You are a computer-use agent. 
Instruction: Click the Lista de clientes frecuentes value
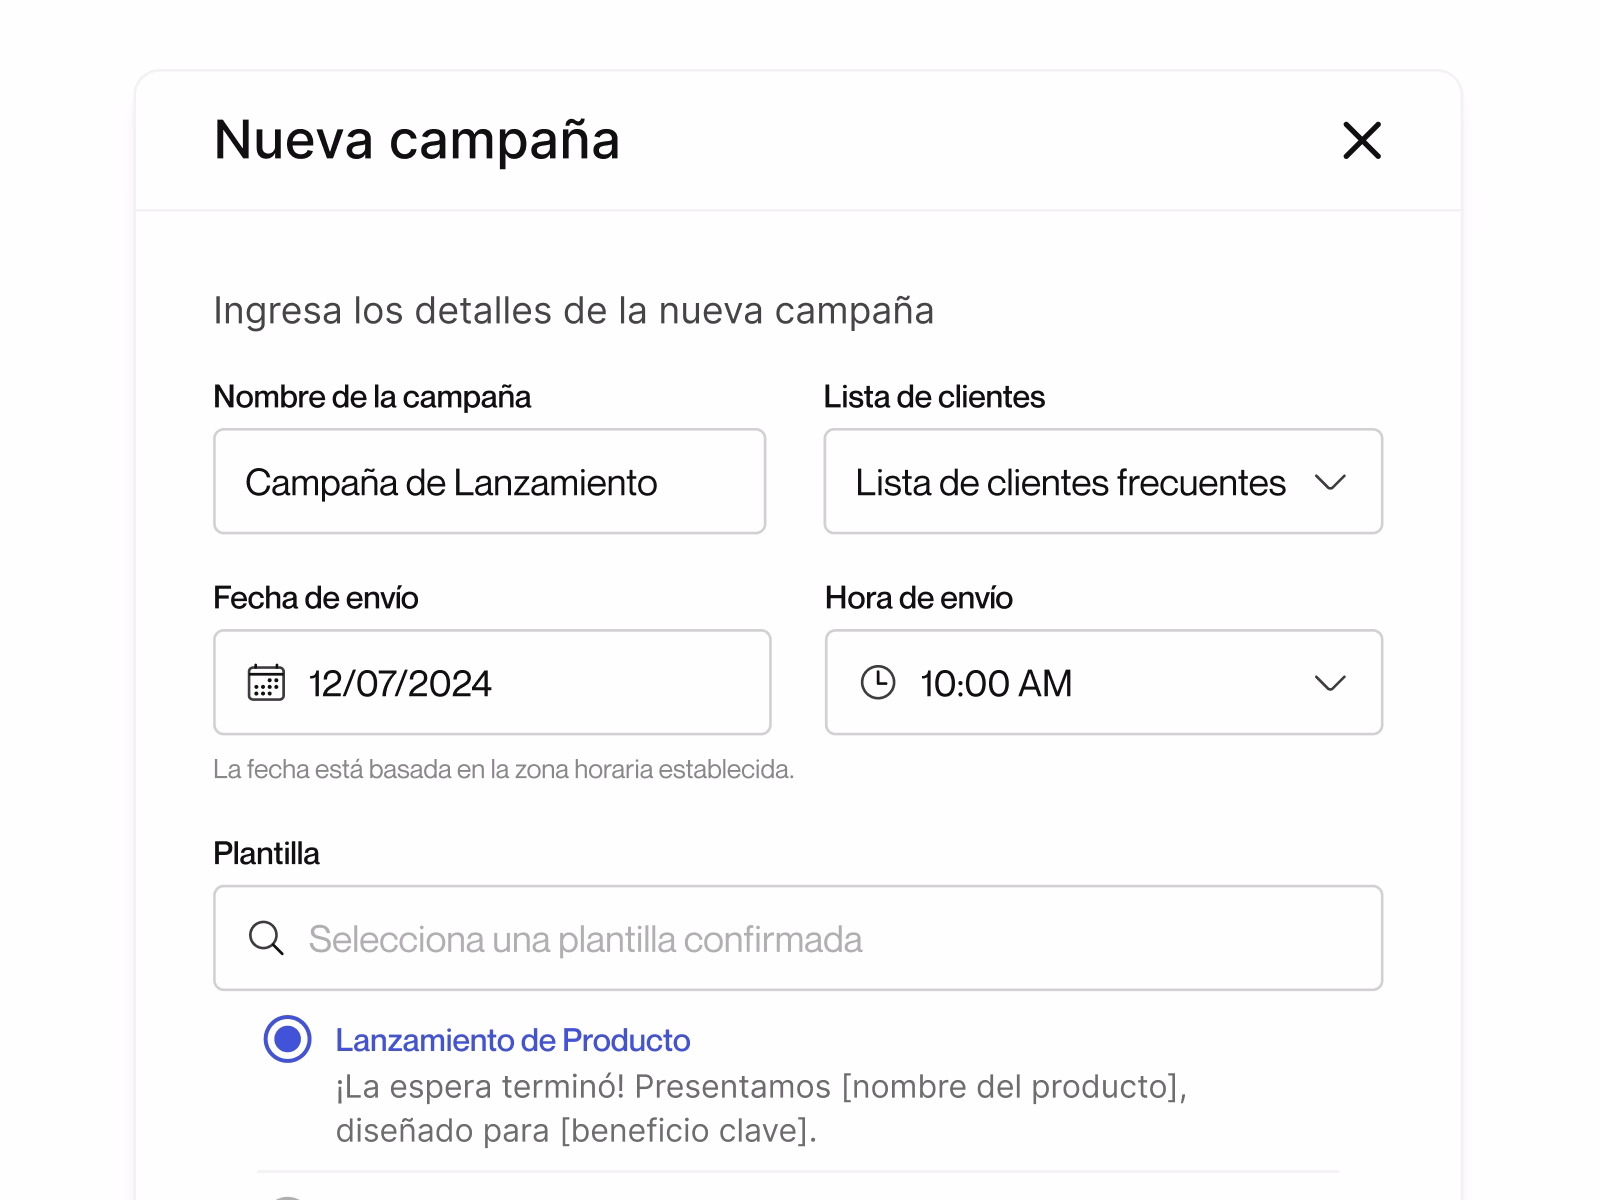point(1070,483)
